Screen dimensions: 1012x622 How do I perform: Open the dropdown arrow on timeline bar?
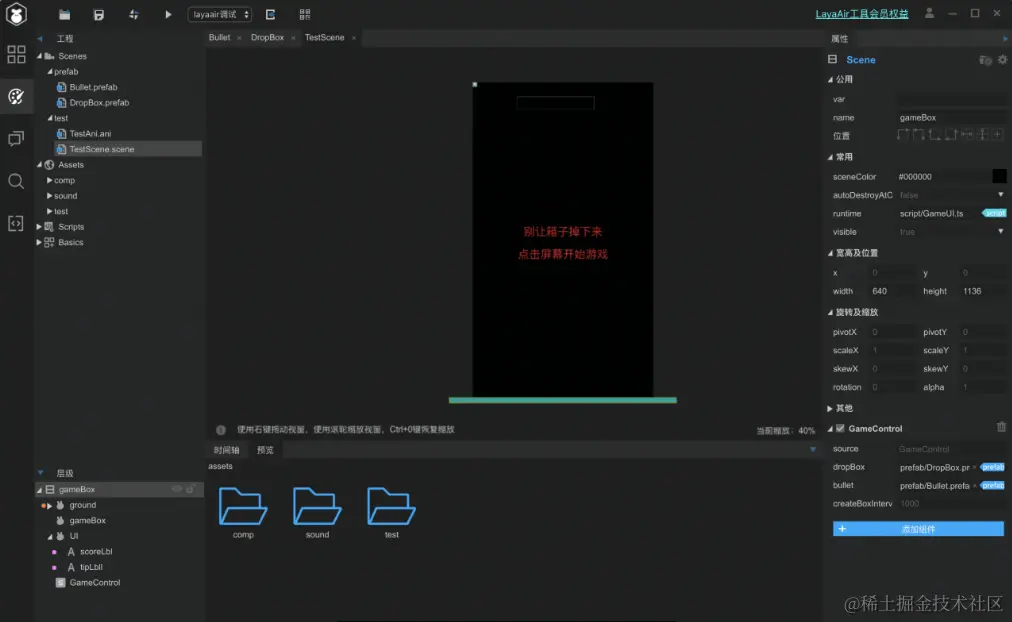(x=813, y=450)
